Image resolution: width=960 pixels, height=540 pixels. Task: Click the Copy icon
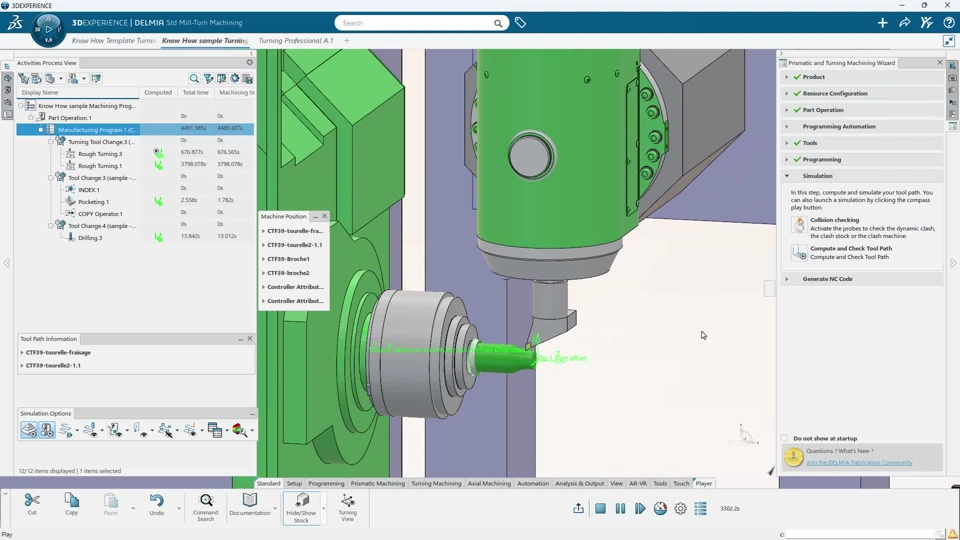click(72, 501)
